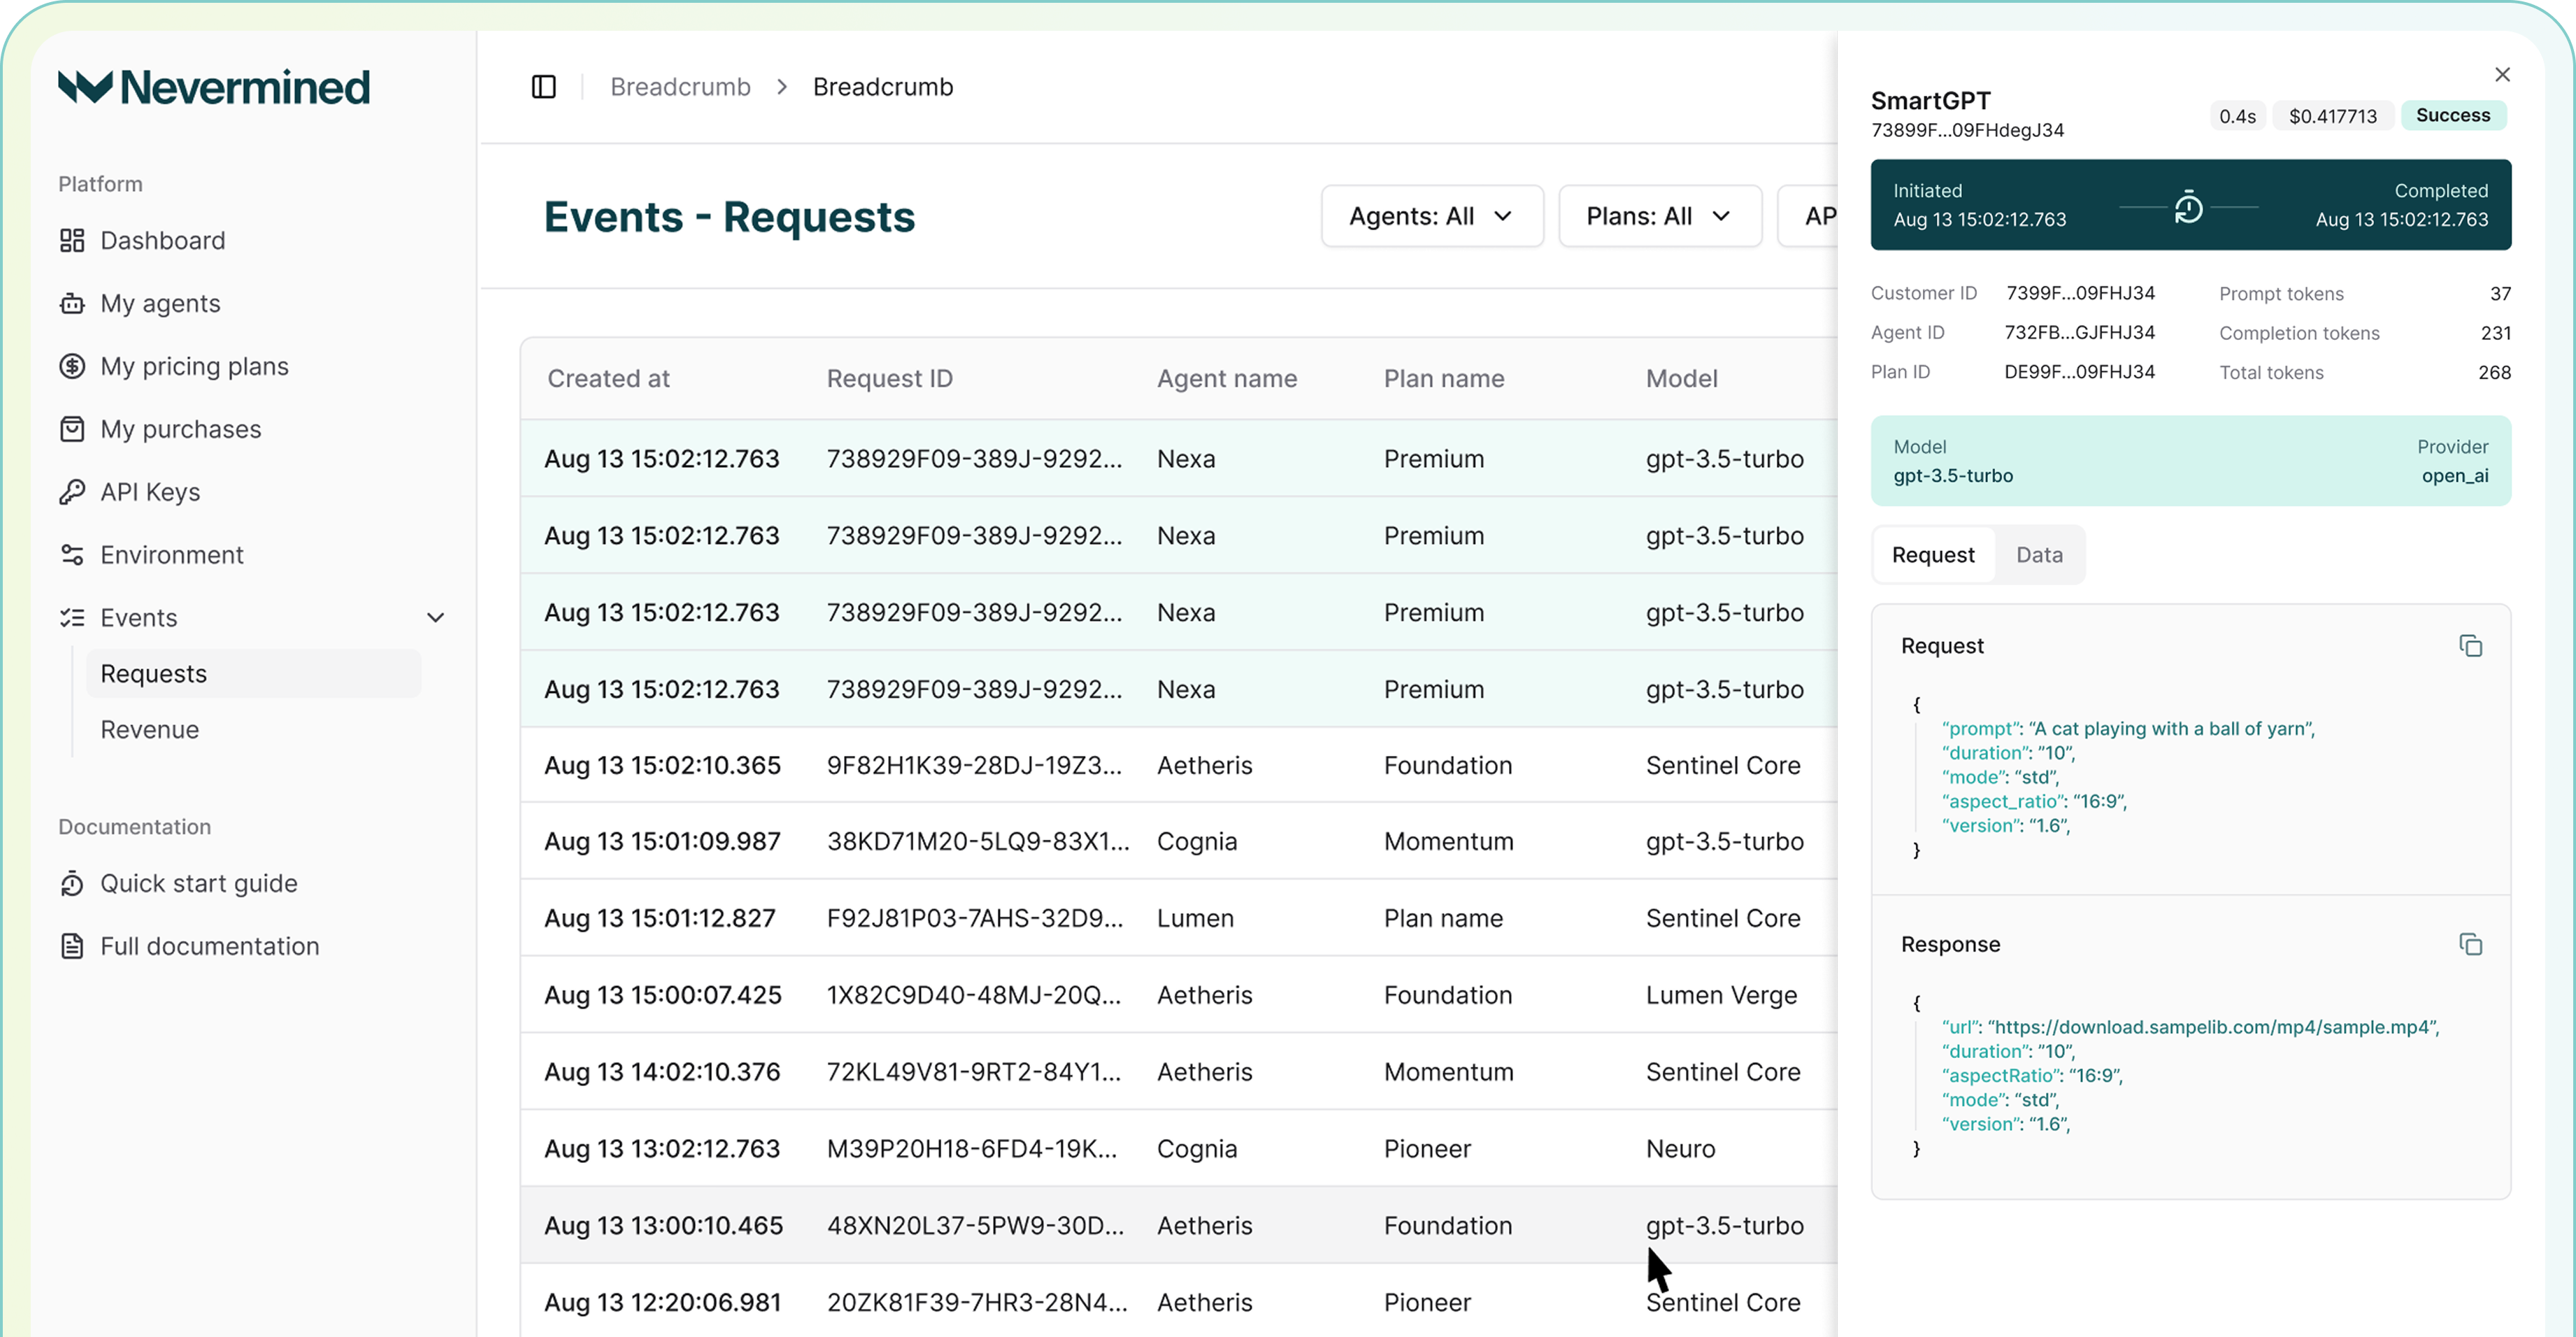2576x1337 pixels.
Task: Collapse the sidebar with the panel icon
Action: (544, 87)
